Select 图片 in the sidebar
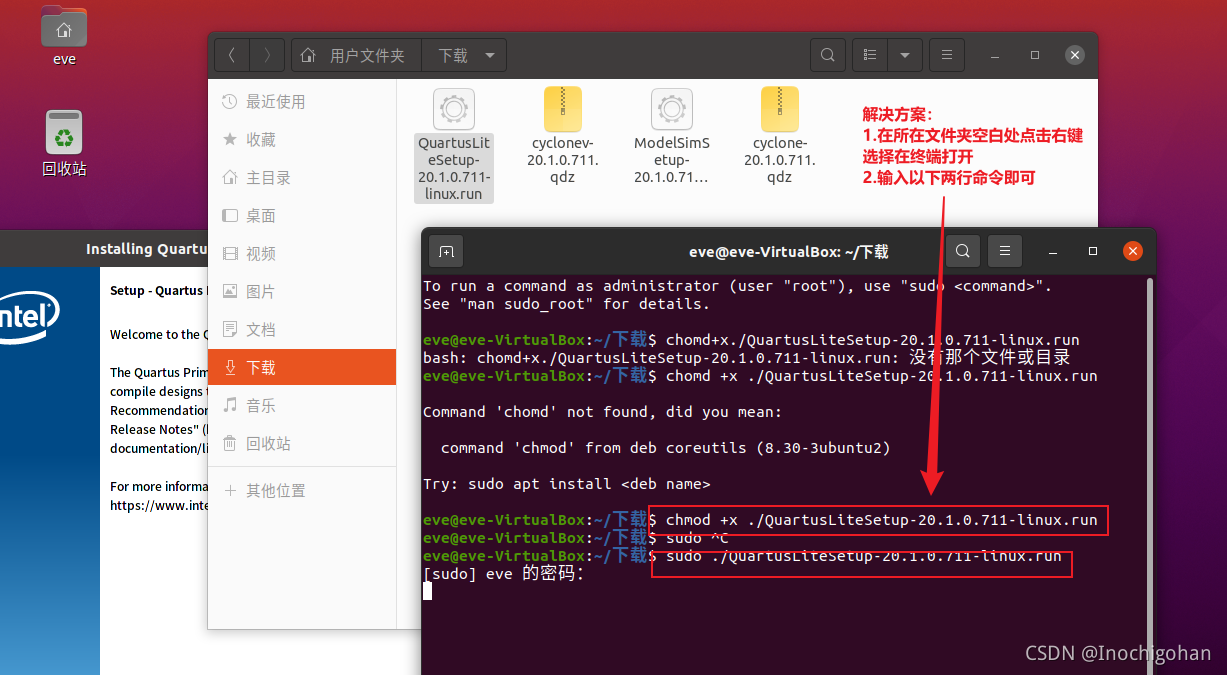This screenshot has width=1227, height=675. coord(302,292)
